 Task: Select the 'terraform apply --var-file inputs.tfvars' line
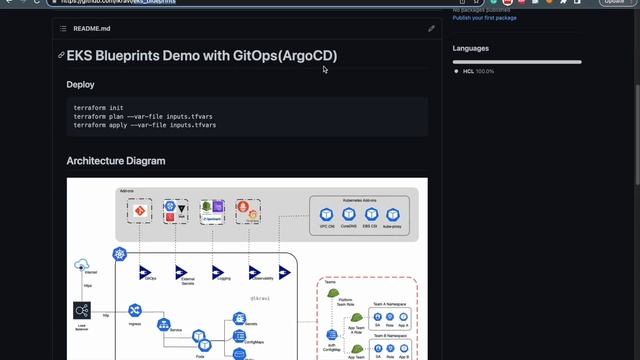pos(145,125)
